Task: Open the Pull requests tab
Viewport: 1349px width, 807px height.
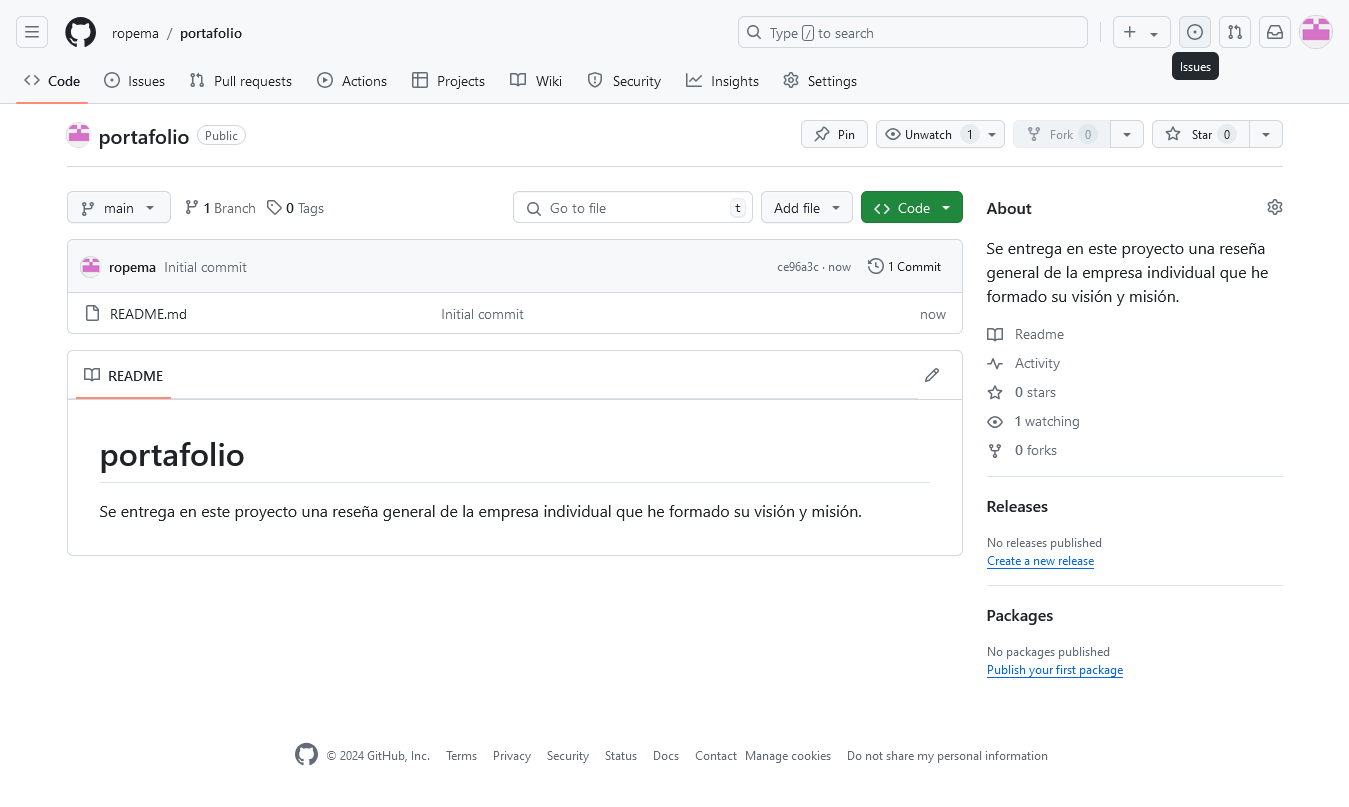Action: click(241, 81)
